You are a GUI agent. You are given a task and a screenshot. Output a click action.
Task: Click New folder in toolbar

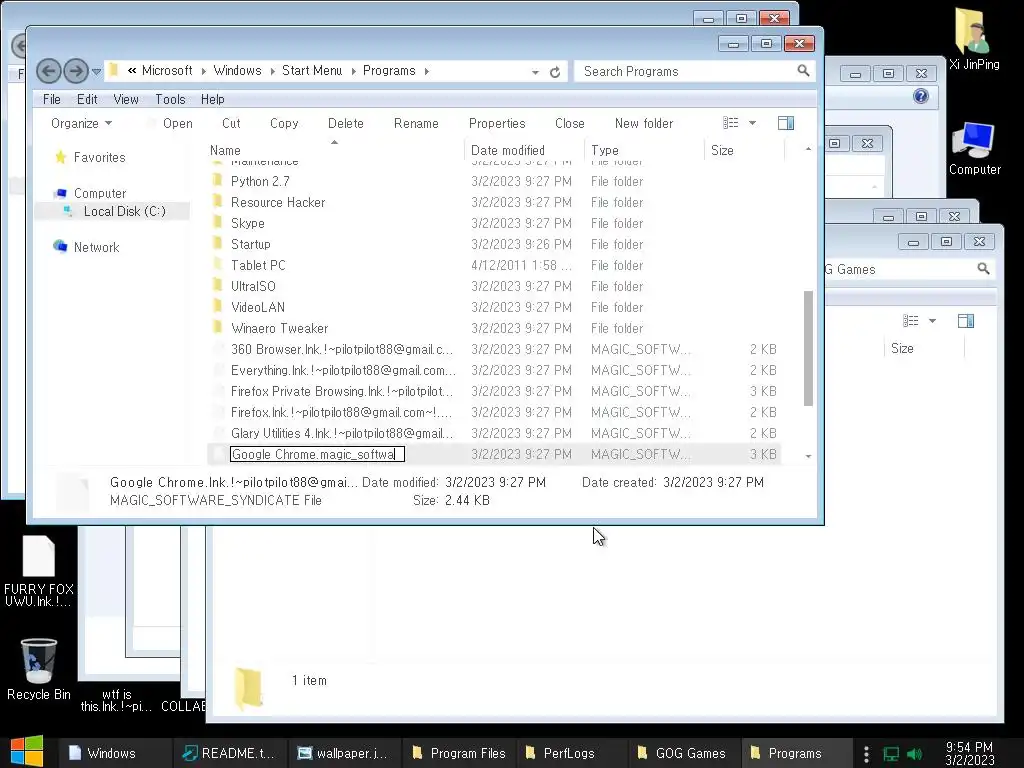(644, 123)
